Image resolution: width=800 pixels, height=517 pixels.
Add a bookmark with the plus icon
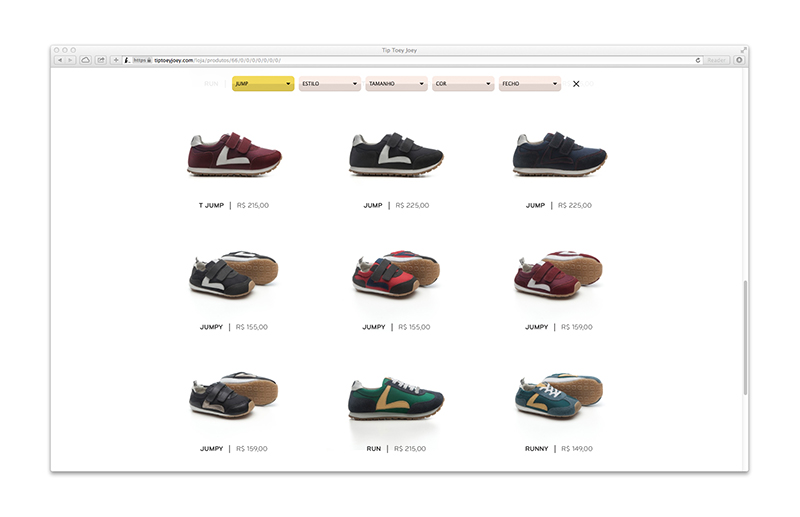(x=116, y=60)
